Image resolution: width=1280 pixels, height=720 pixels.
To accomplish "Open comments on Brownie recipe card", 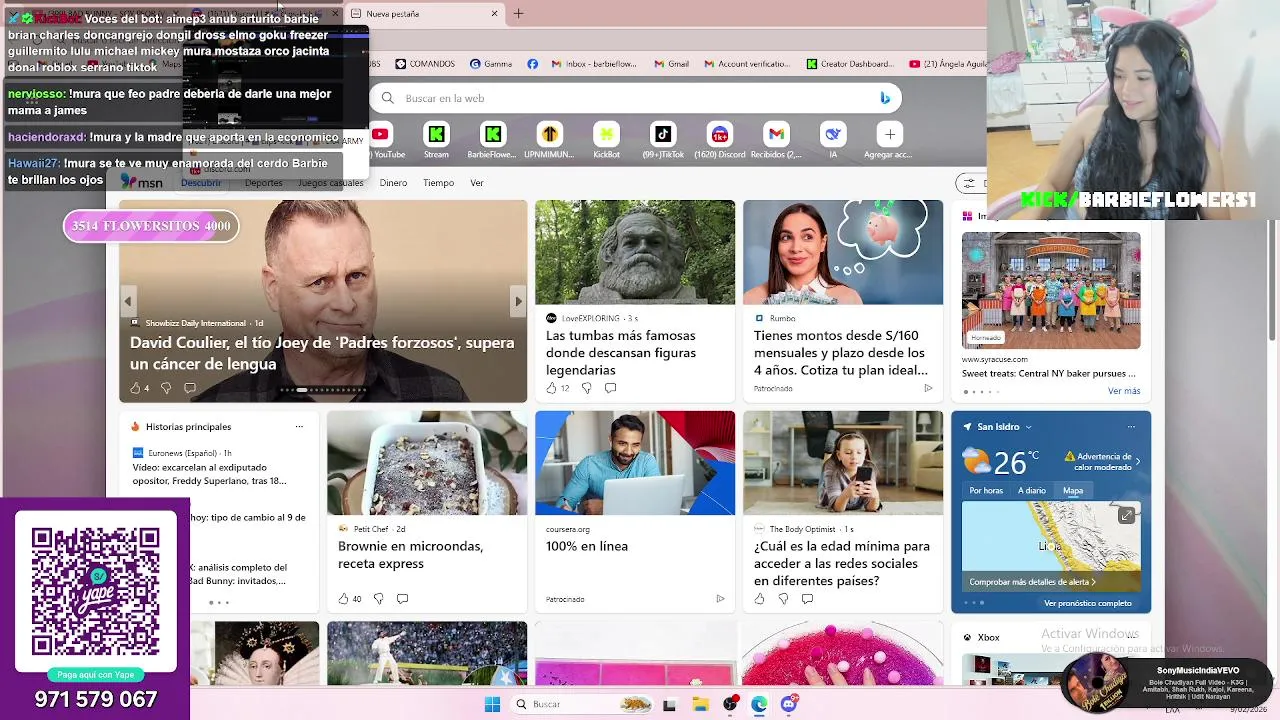I will coord(402,599).
